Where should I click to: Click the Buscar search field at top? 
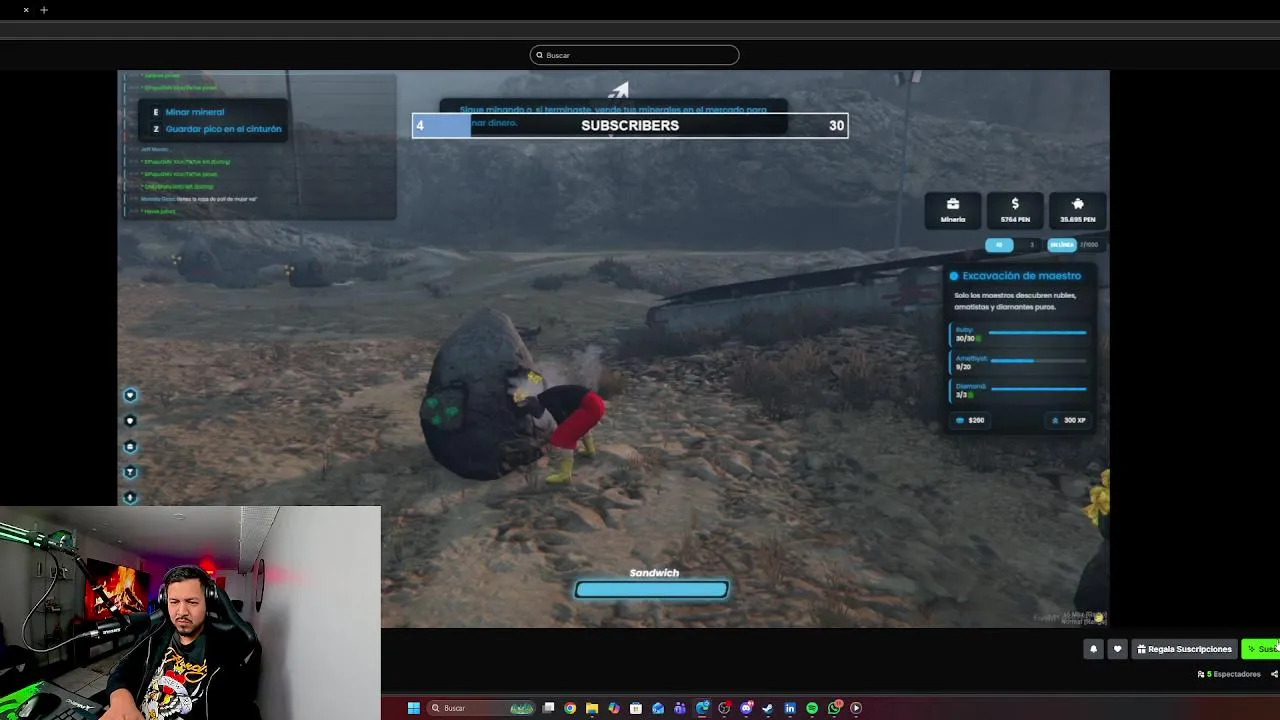point(635,55)
